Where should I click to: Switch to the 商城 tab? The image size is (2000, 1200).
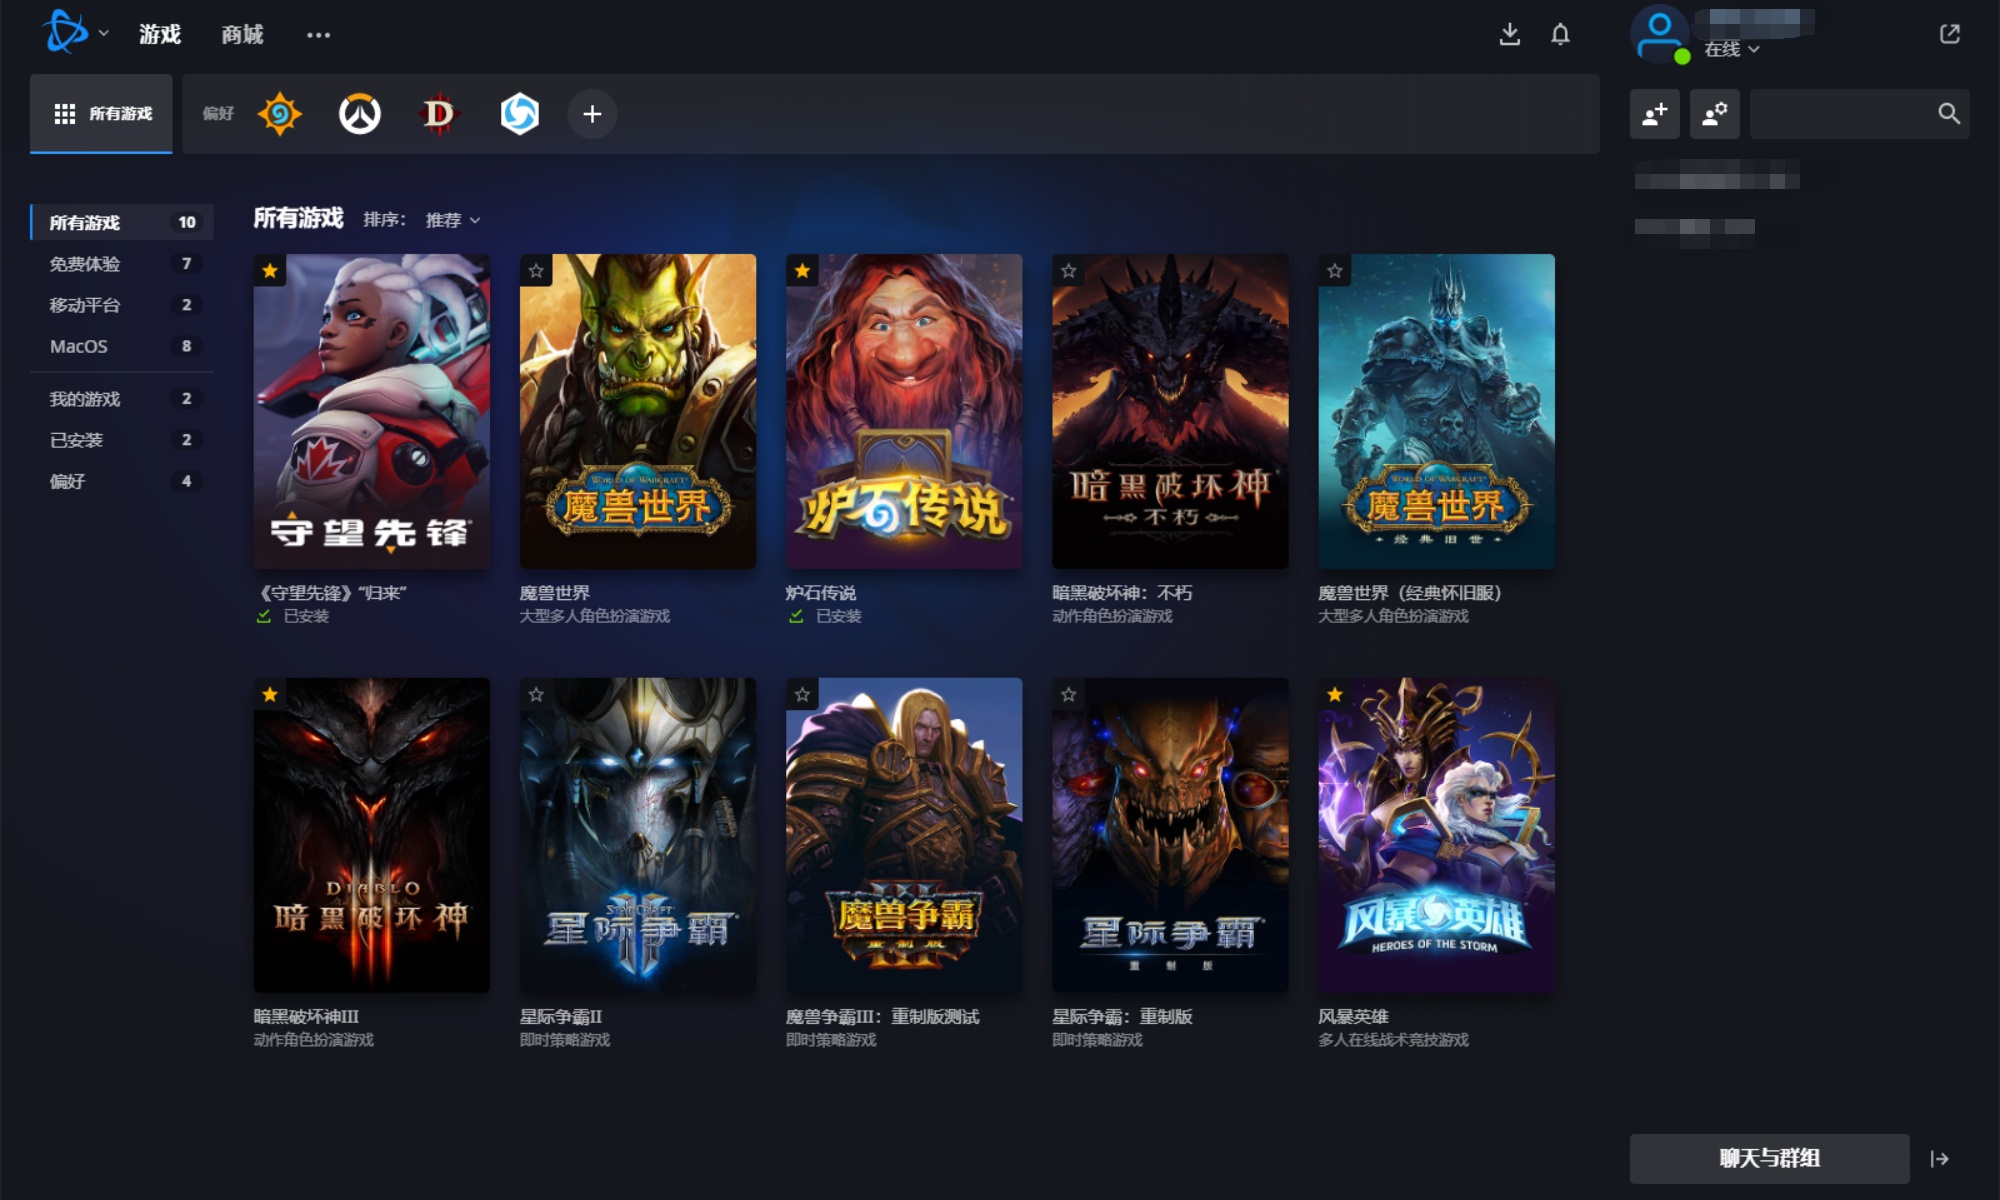click(242, 34)
